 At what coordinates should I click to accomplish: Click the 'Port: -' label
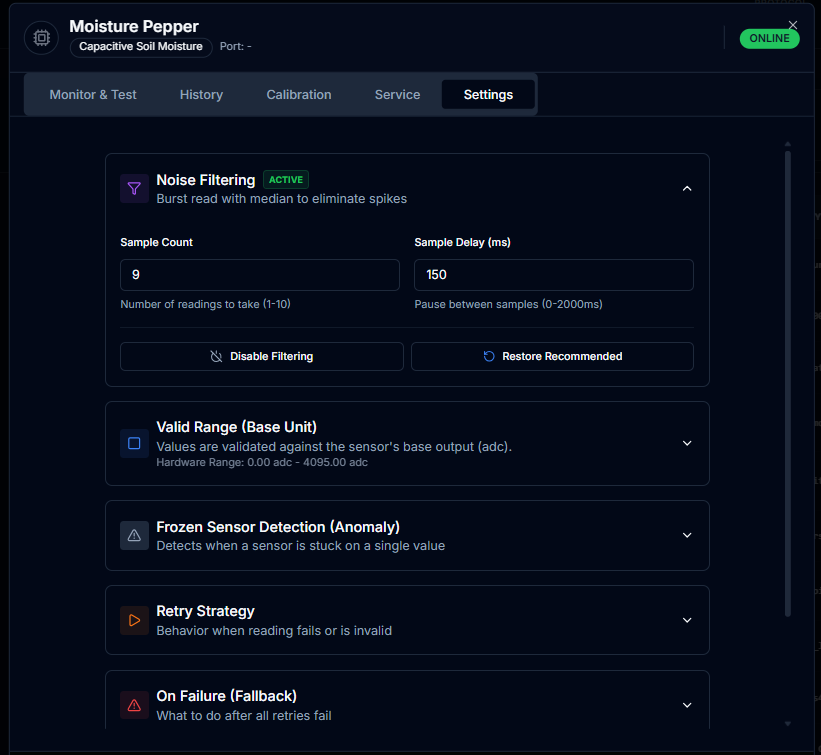click(x=236, y=47)
